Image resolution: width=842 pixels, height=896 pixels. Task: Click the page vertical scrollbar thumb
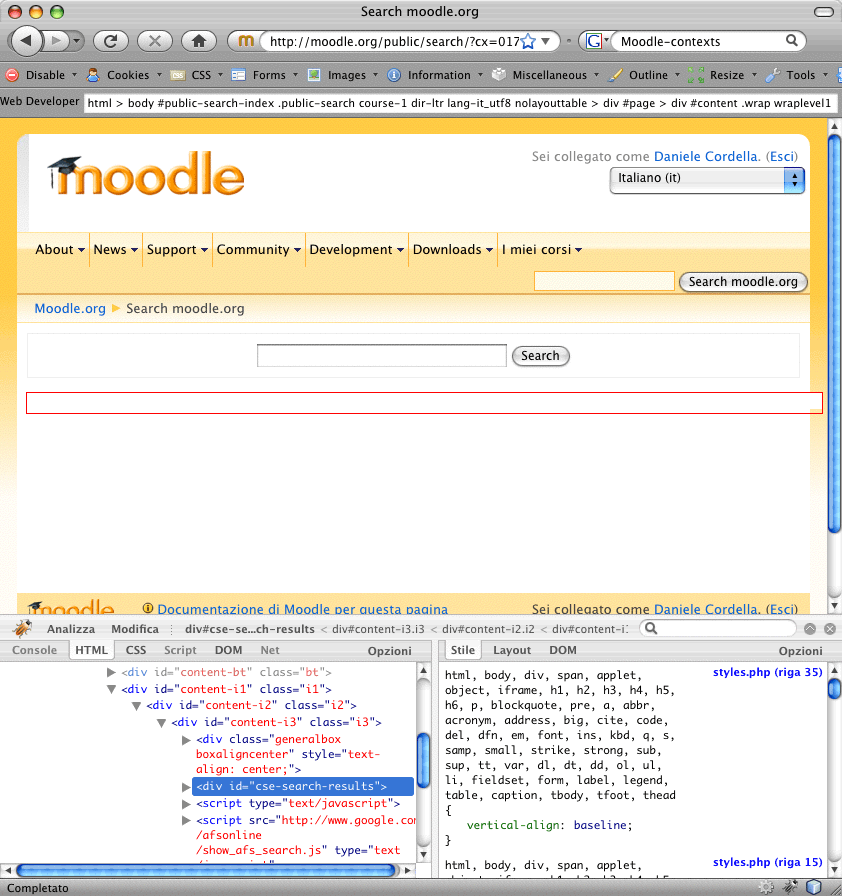coord(834,333)
